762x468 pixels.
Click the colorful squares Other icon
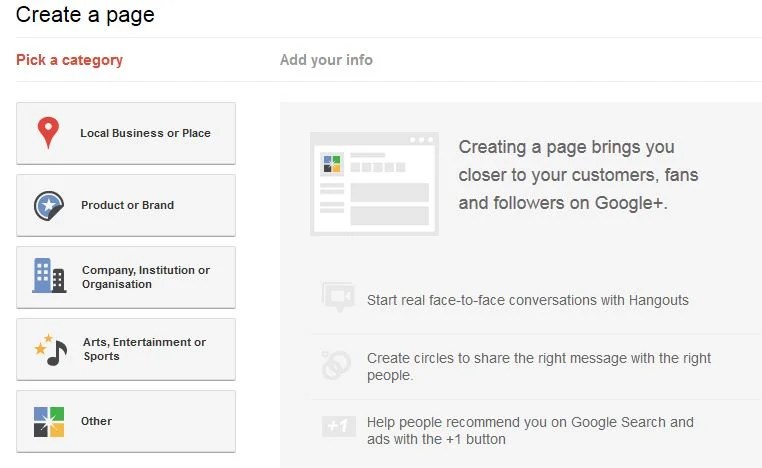click(x=48, y=422)
